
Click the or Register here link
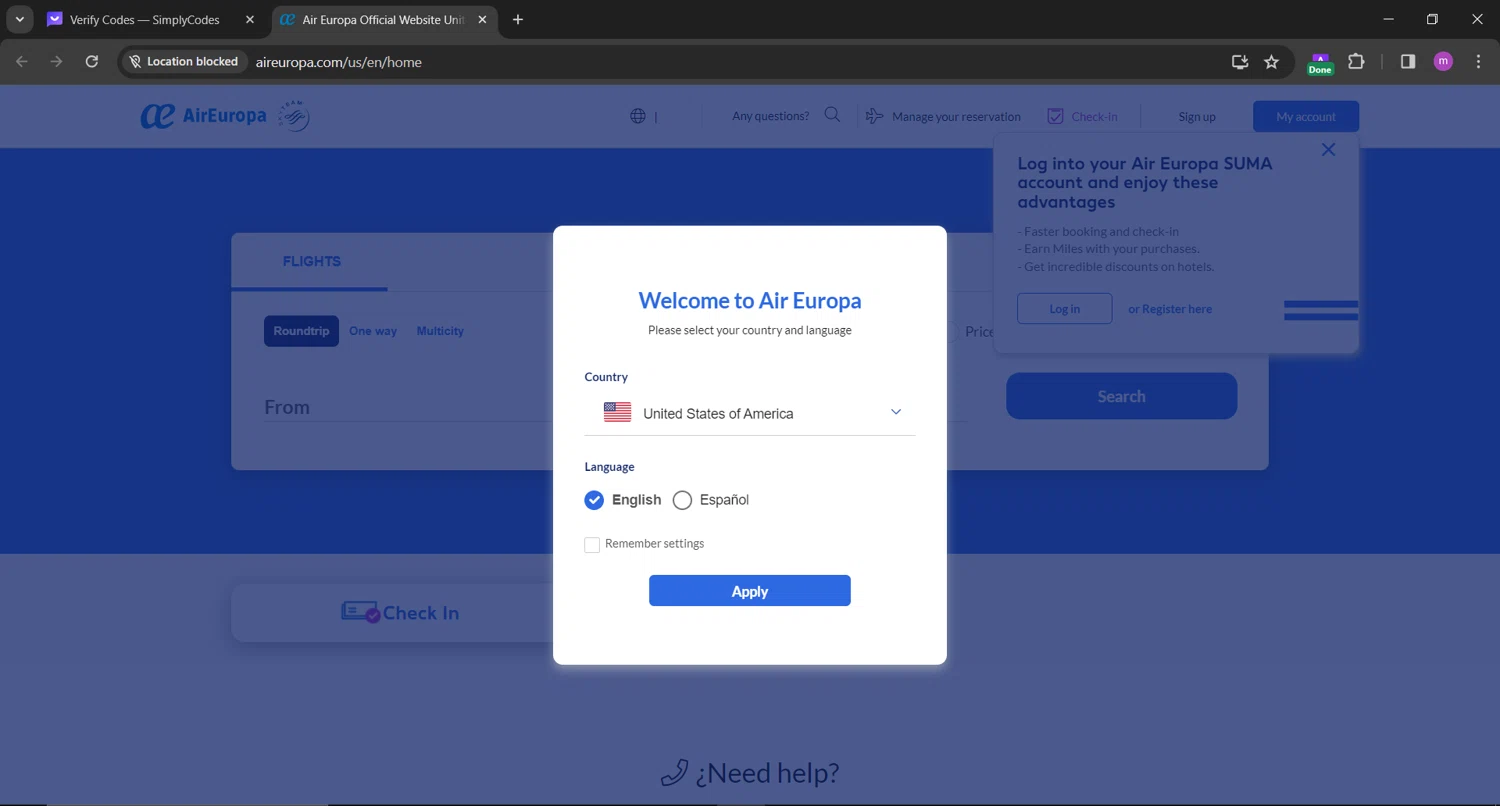click(1170, 309)
